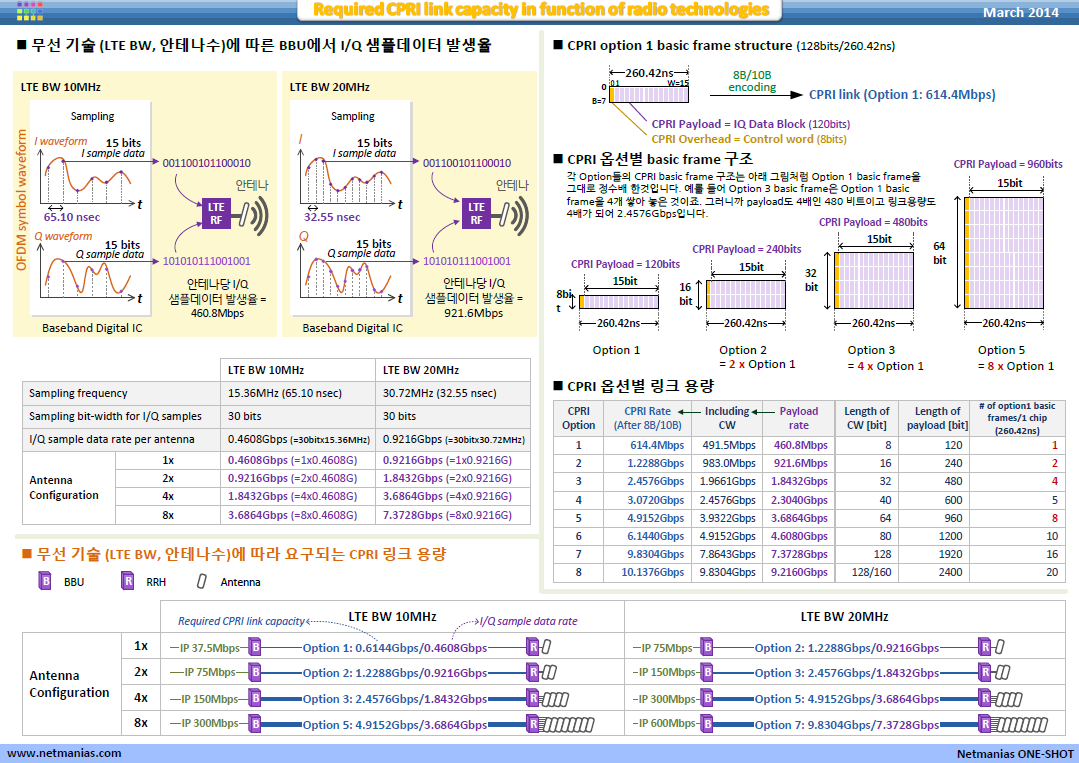The width and height of the screenshot is (1079, 763).
Task: Click the RRH icon after Option 1: 0.6144Gbps link
Action: [533, 647]
